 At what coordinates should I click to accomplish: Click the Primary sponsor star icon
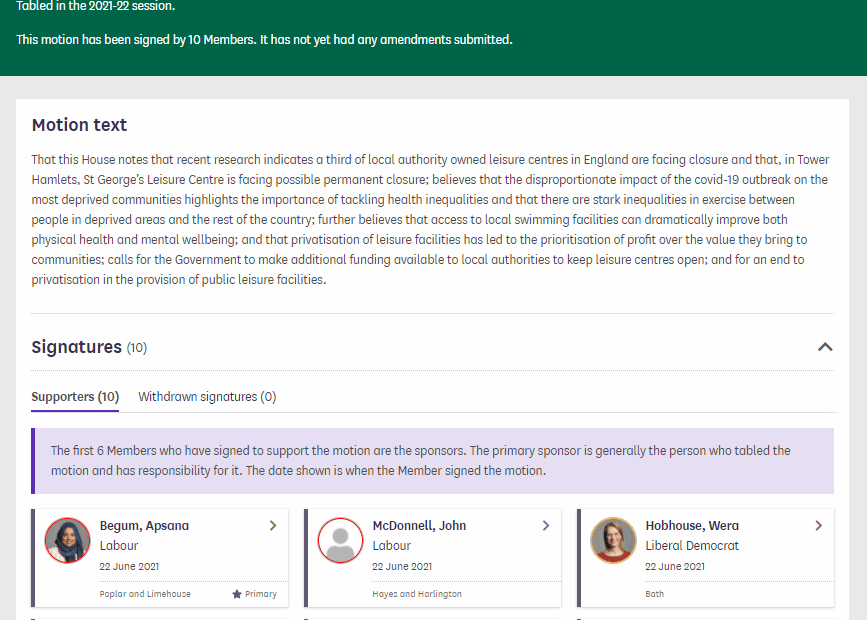tap(237, 594)
